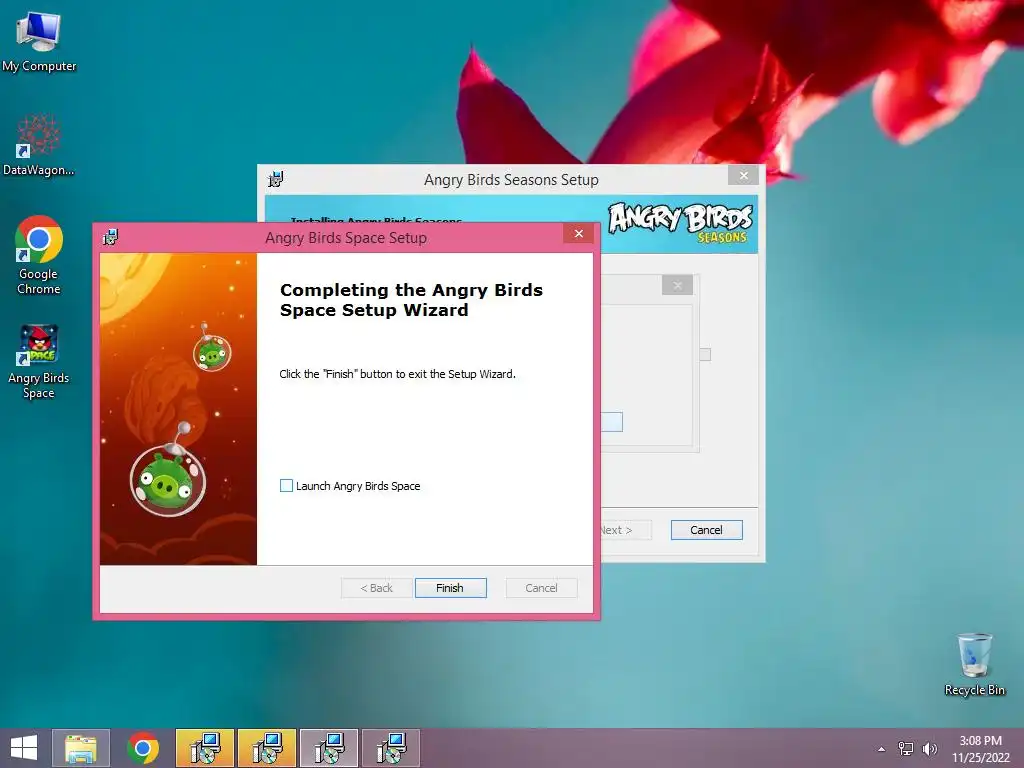Switch to the second installer taskbar item
The width and height of the screenshot is (1024, 768).
[267, 748]
